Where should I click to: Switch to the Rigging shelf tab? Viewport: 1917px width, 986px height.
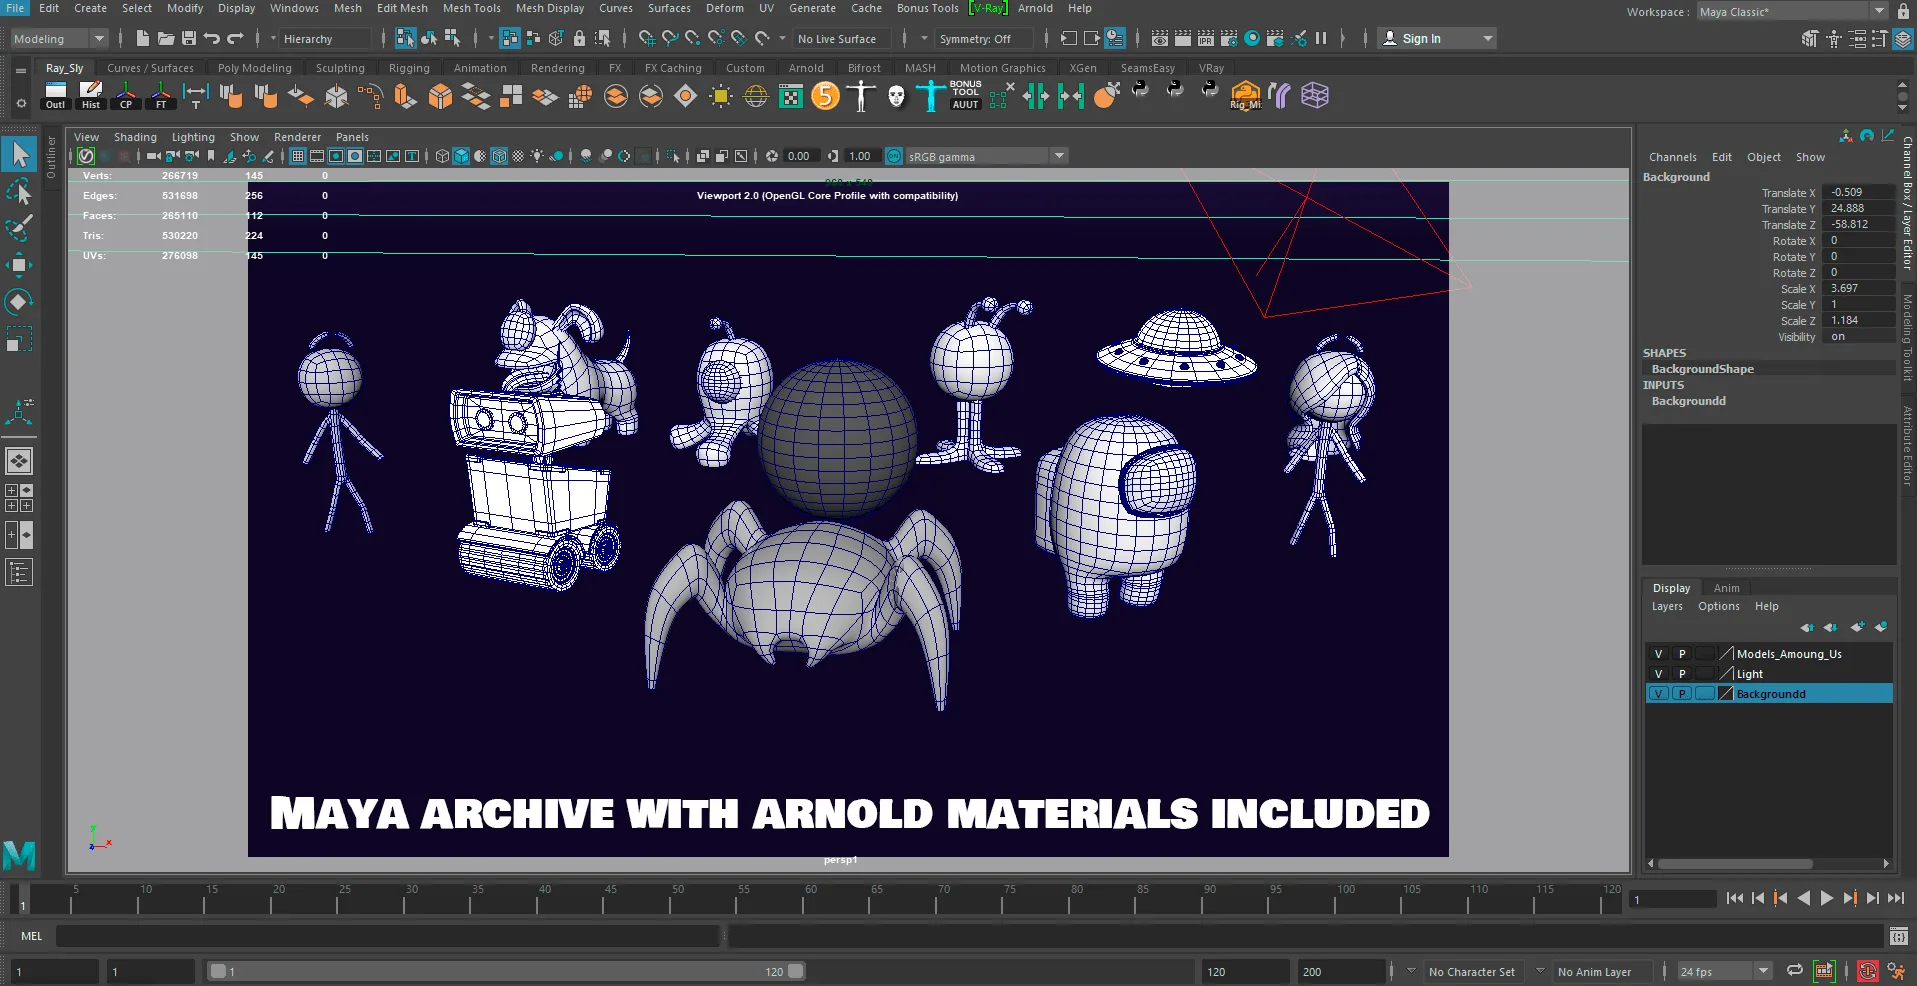click(409, 68)
